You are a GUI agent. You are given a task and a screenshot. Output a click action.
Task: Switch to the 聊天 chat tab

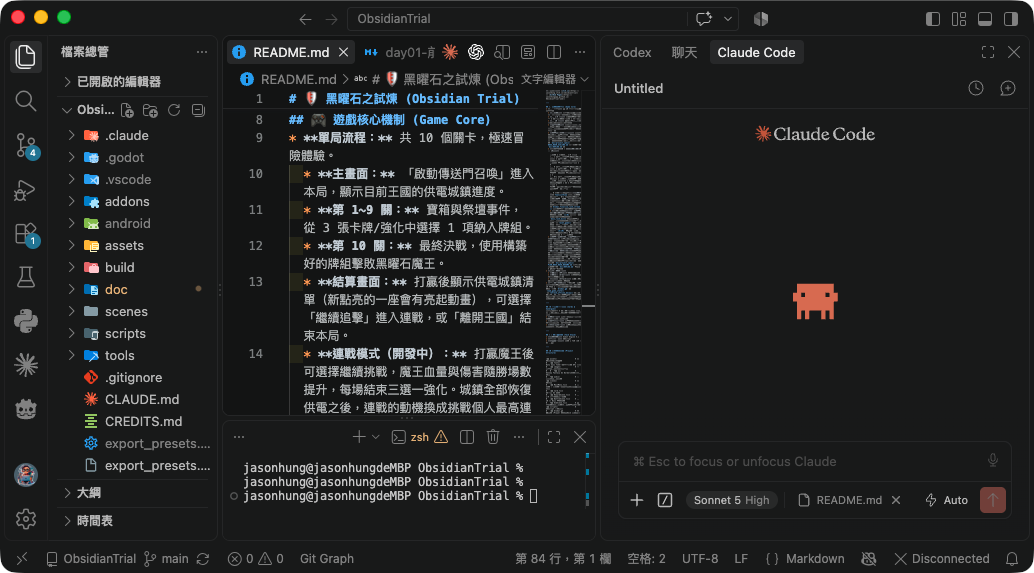coord(684,52)
